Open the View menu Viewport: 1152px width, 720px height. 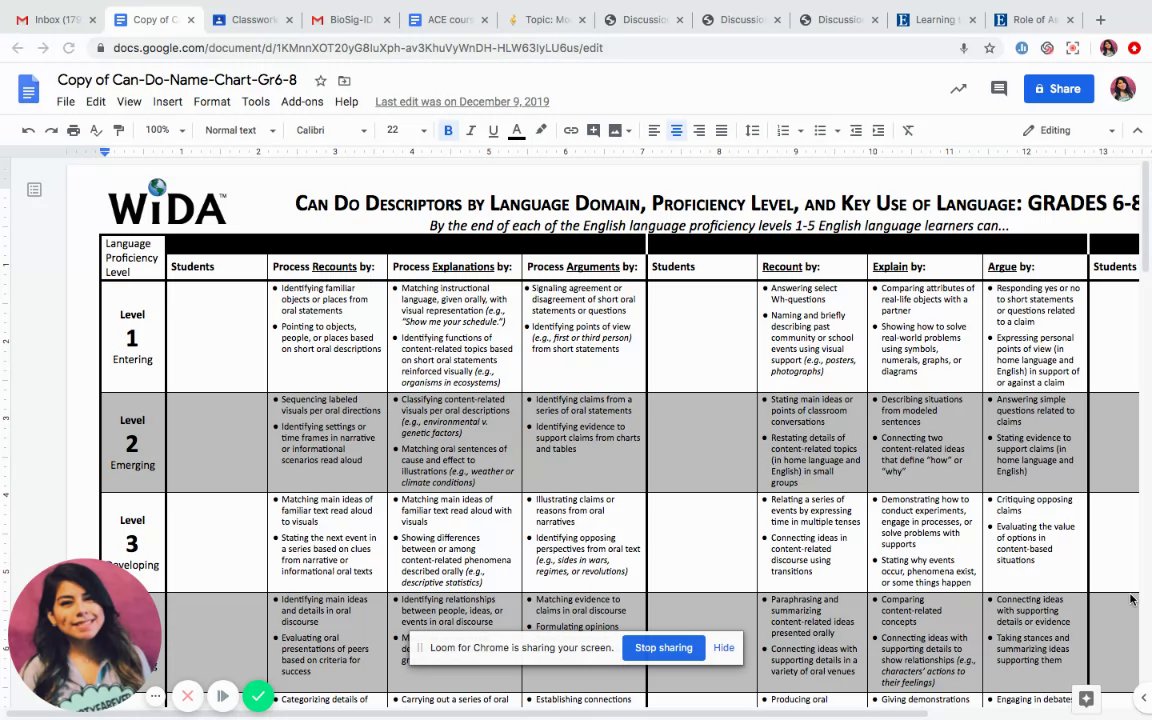(x=129, y=101)
